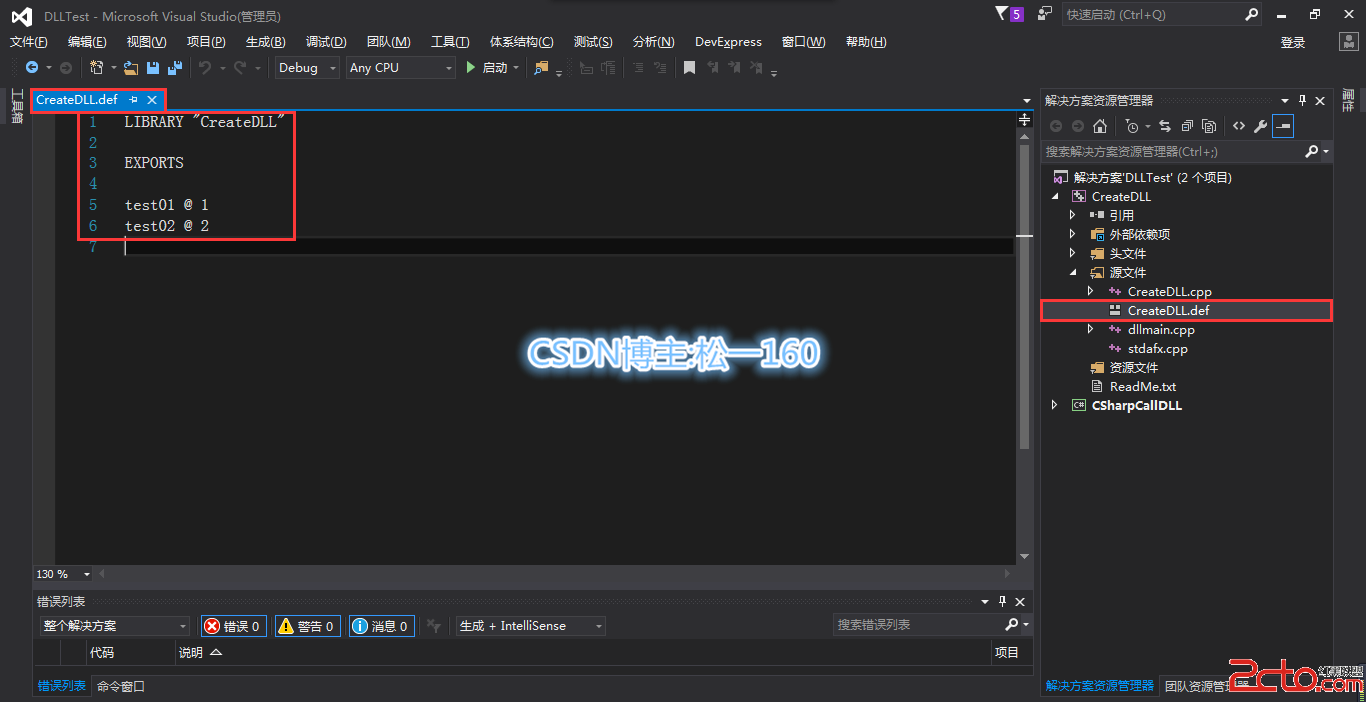Toggle the 消息 0 messages filter
The height and width of the screenshot is (702, 1366).
pos(382,626)
